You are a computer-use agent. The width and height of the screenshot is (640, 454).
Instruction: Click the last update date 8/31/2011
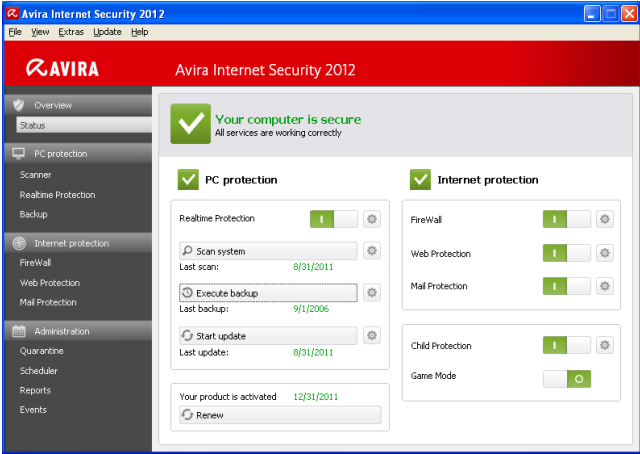(x=313, y=352)
